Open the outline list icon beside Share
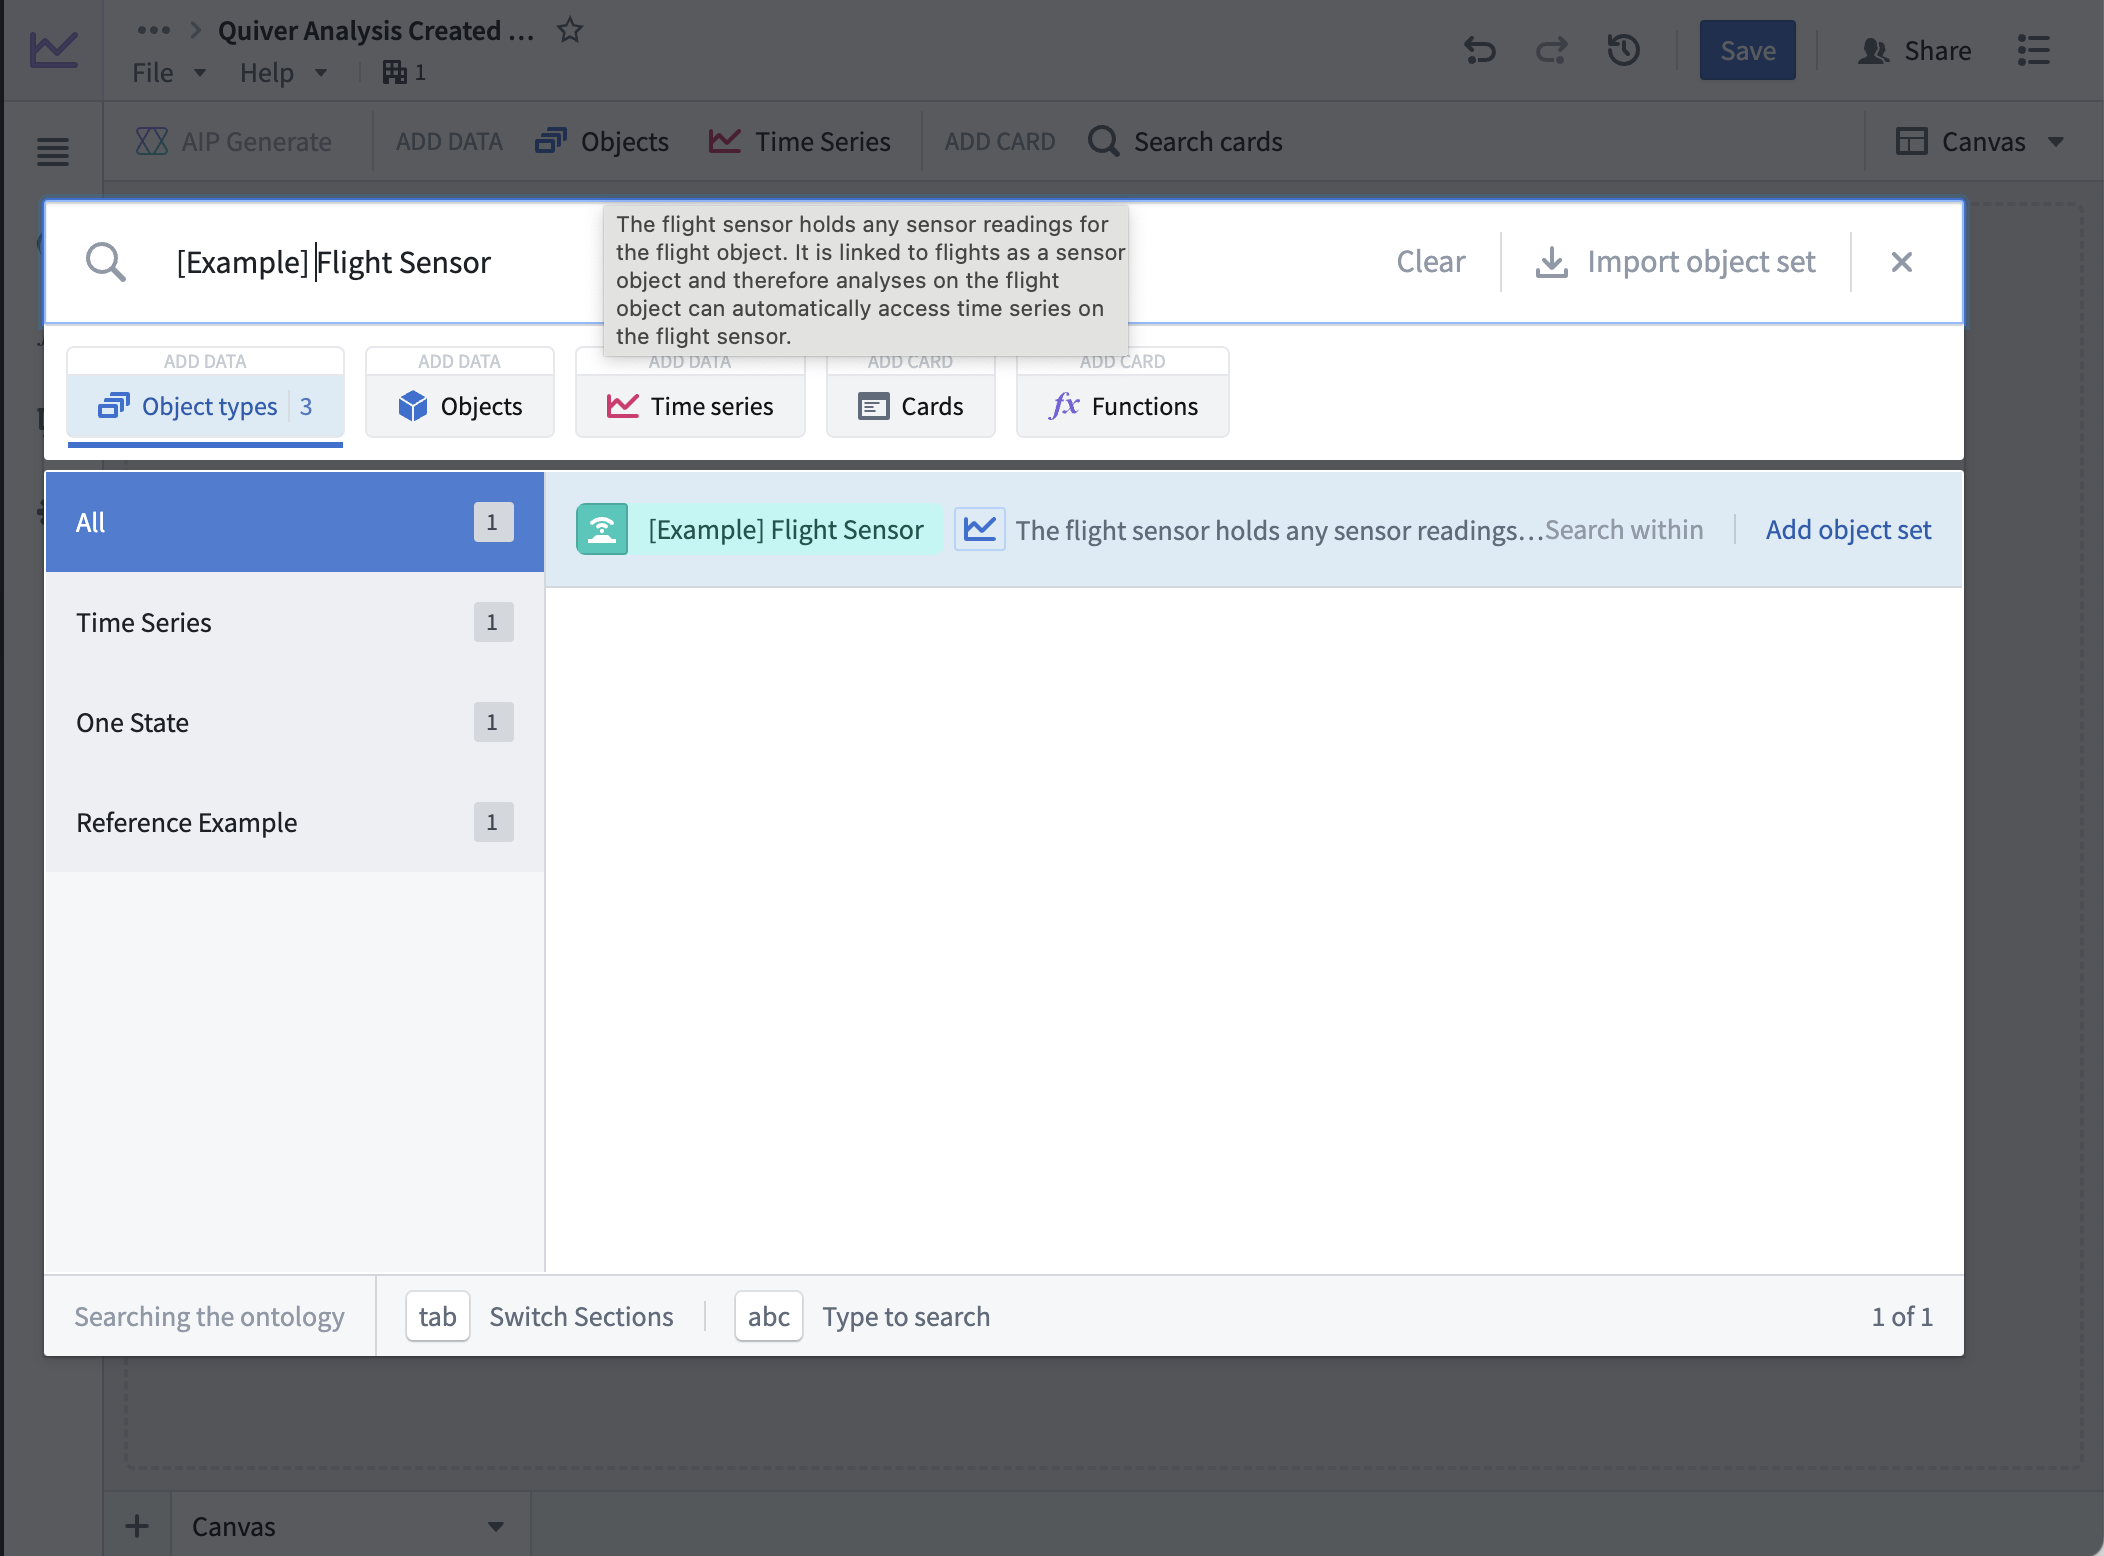Image resolution: width=2104 pixels, height=1556 pixels. (2034, 50)
